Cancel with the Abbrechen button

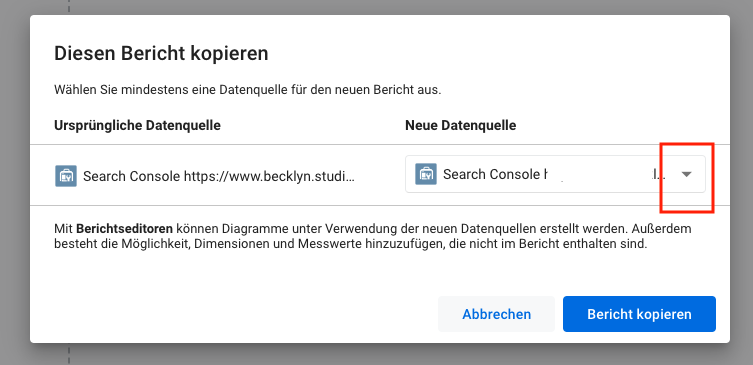(x=497, y=314)
